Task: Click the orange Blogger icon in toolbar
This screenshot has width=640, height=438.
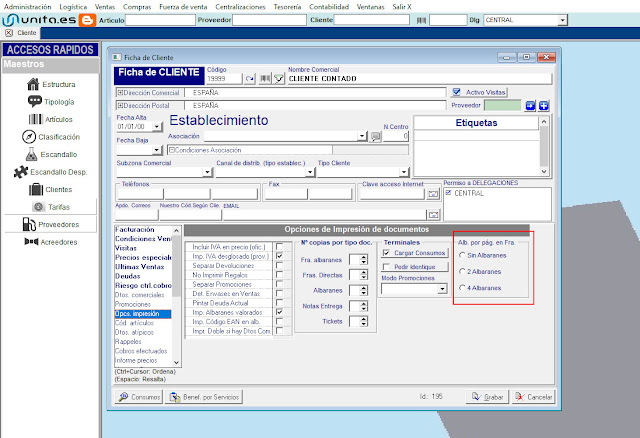Action: pyautogui.click(x=88, y=19)
